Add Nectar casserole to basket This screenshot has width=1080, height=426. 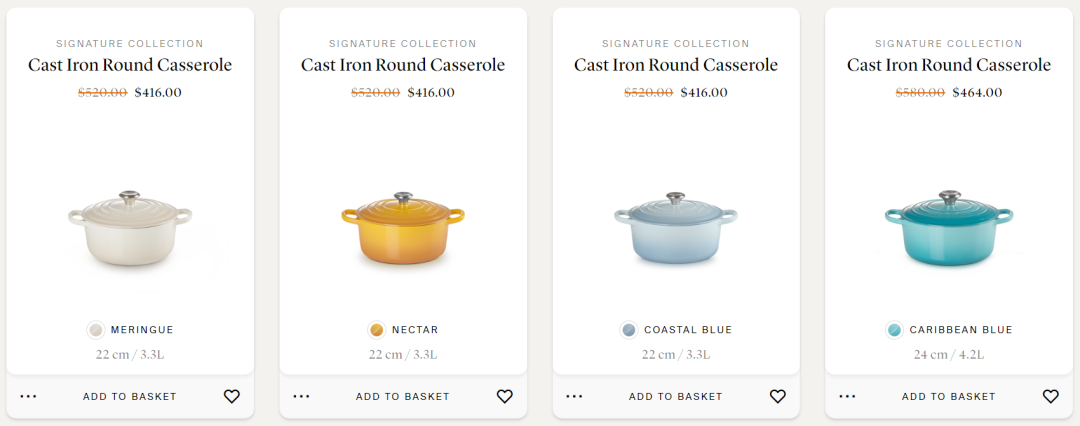[x=403, y=397]
